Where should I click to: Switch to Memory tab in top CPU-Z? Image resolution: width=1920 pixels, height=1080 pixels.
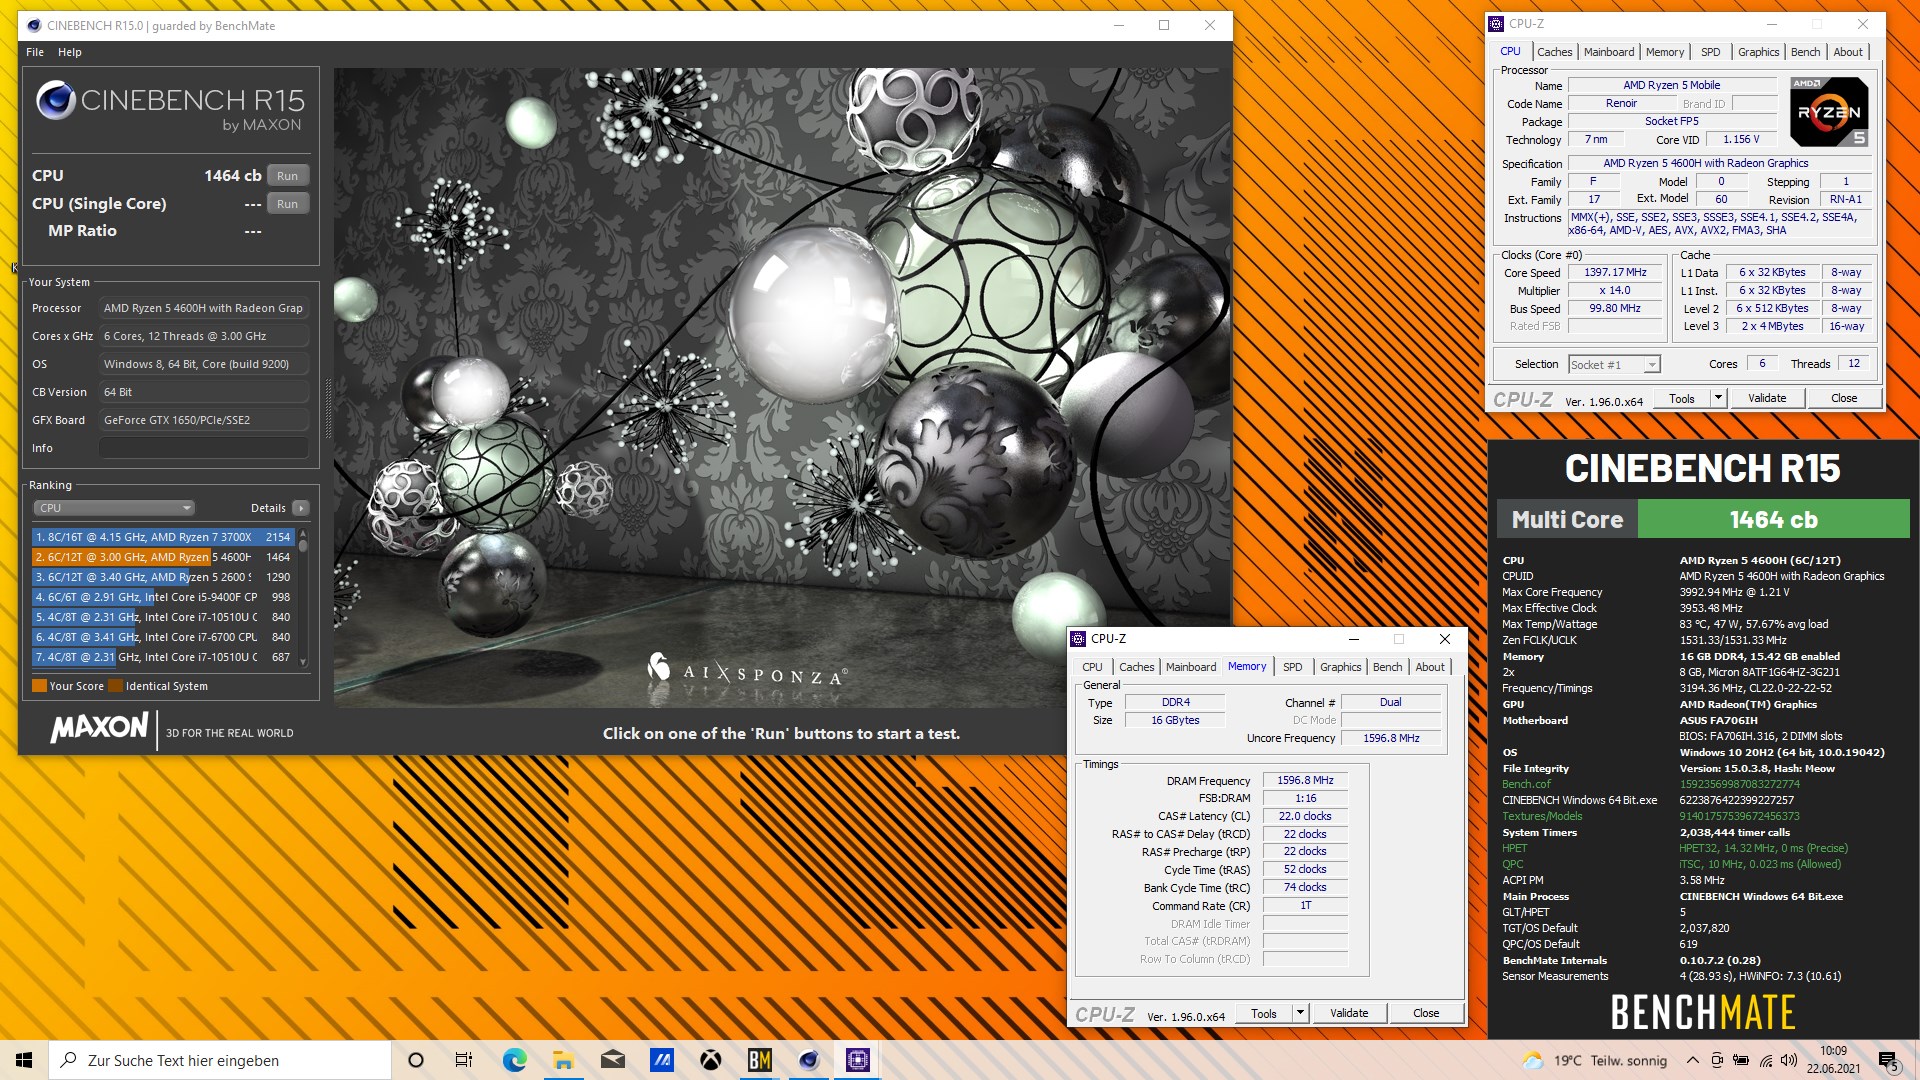(x=1665, y=52)
